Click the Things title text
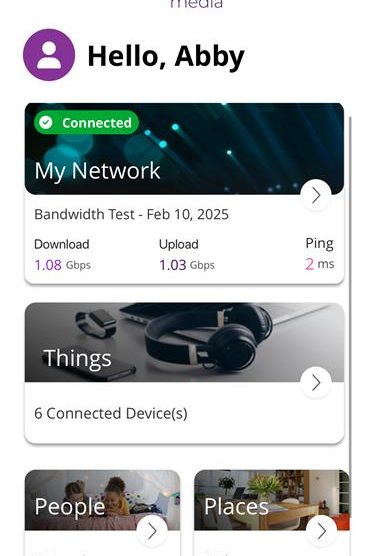The image size is (368, 556). pos(77,358)
